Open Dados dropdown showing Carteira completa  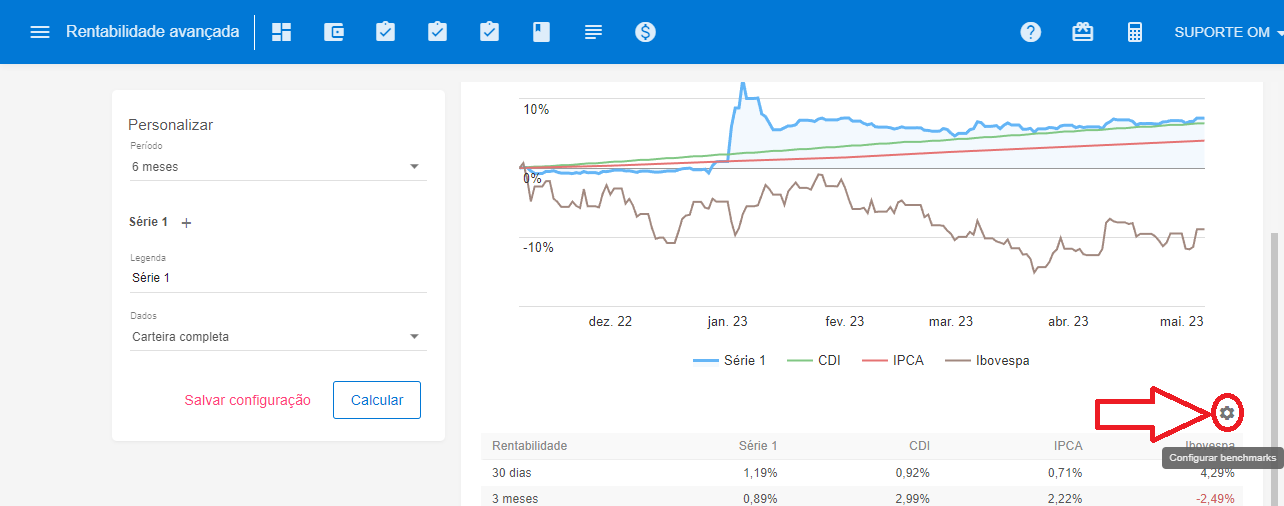pyautogui.click(x=276, y=337)
